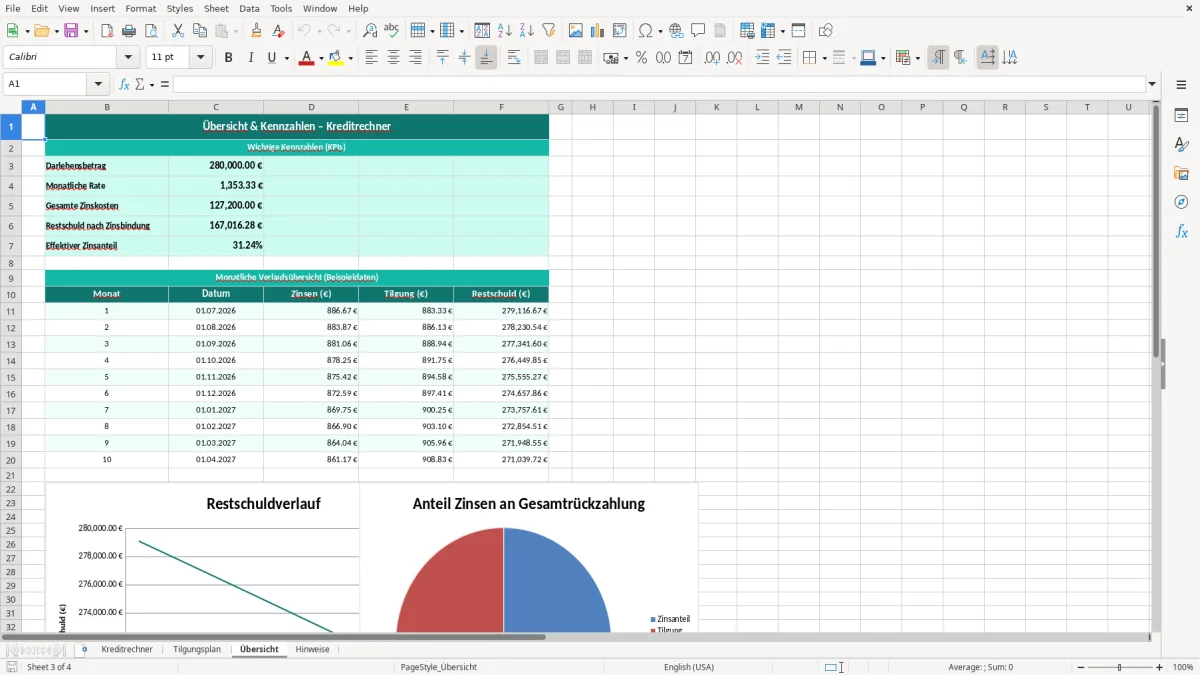This screenshot has height=675, width=1200.
Task: Select row 10 header
Action: tap(11, 295)
